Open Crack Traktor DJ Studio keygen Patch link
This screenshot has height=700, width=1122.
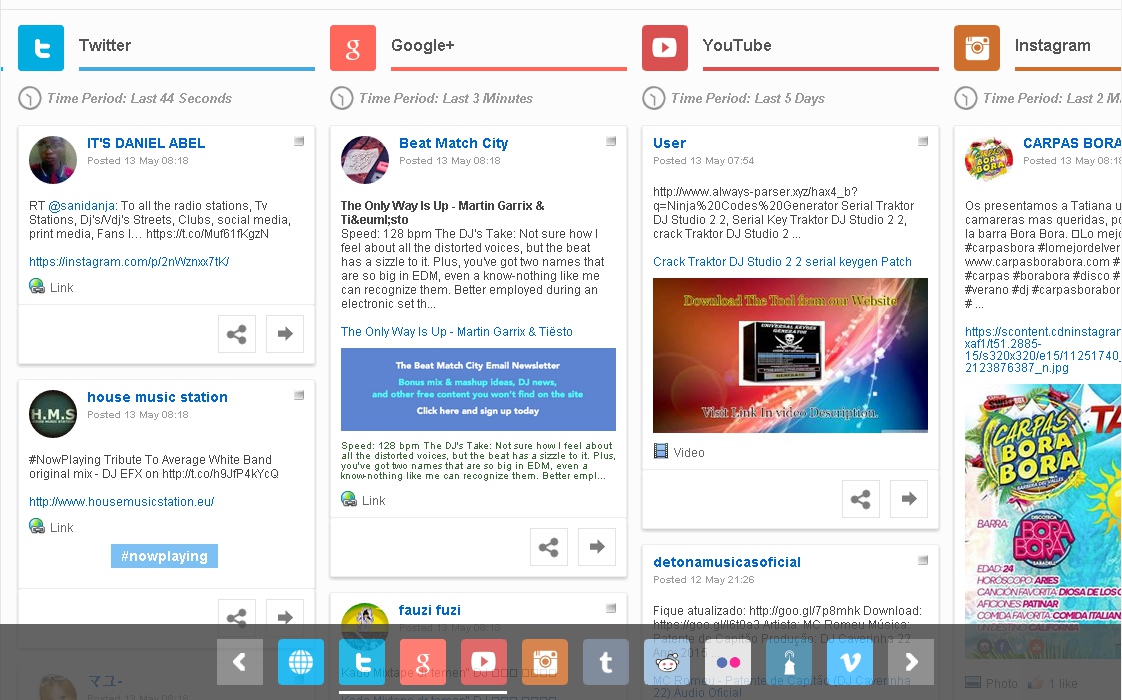782,262
